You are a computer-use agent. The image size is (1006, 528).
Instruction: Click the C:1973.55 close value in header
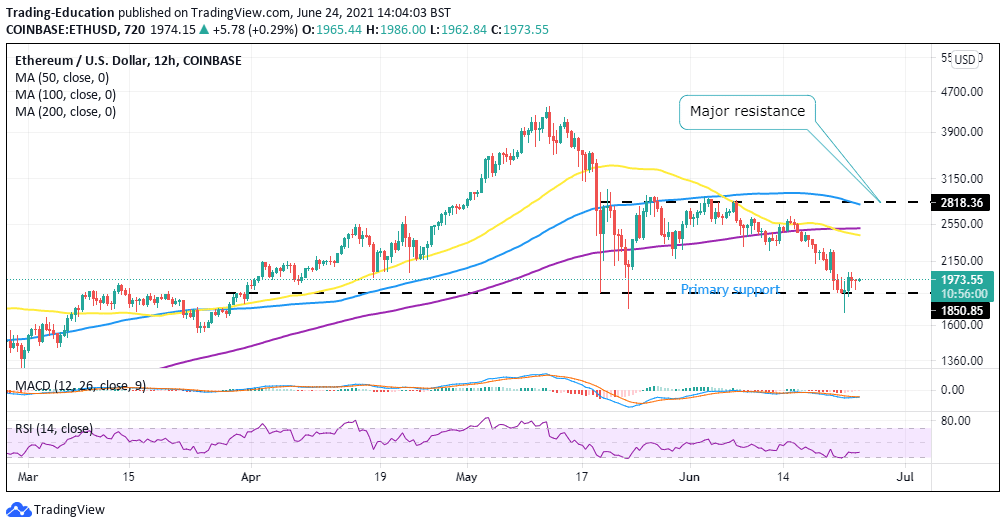(520, 30)
